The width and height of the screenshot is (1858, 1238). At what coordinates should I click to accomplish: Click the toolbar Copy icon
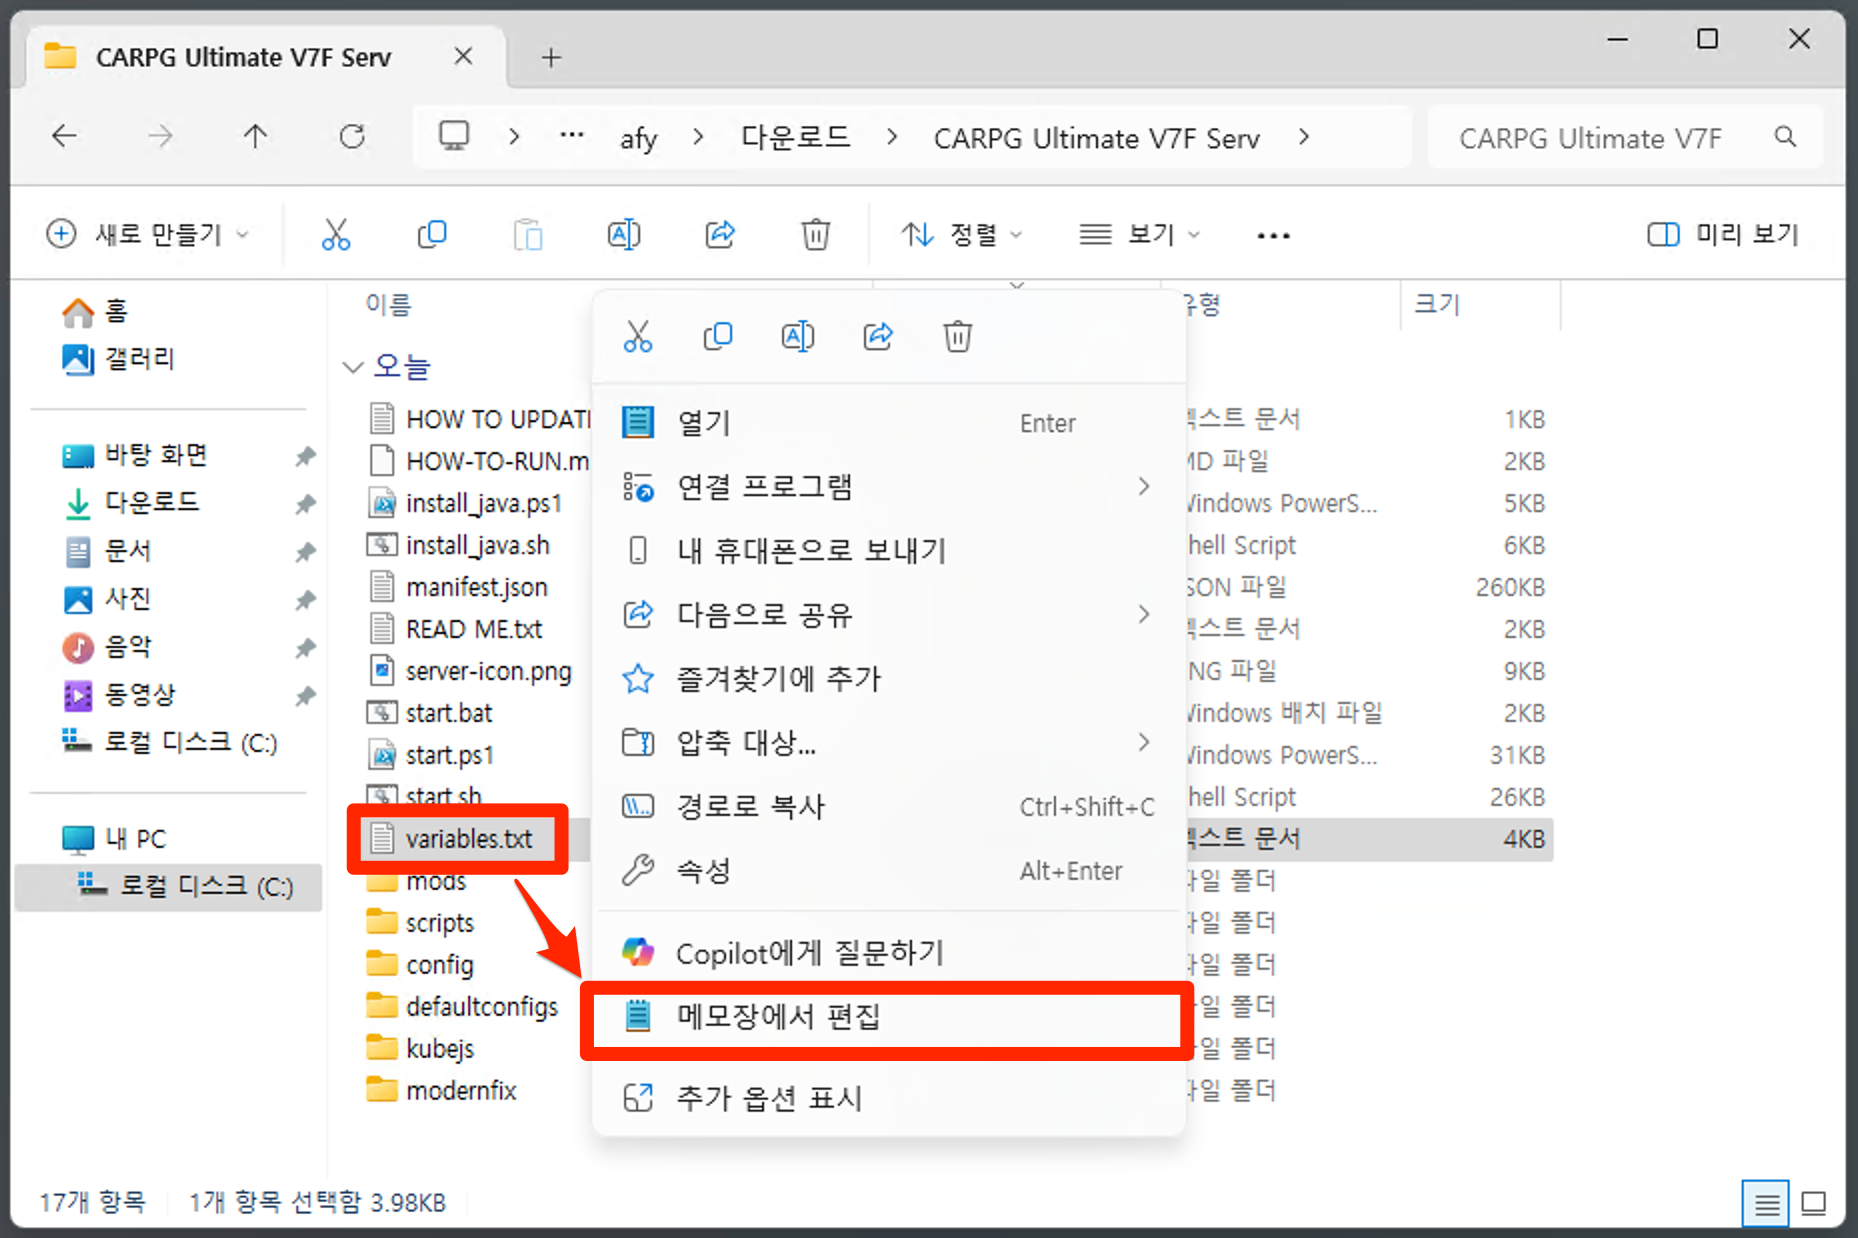[x=432, y=235]
